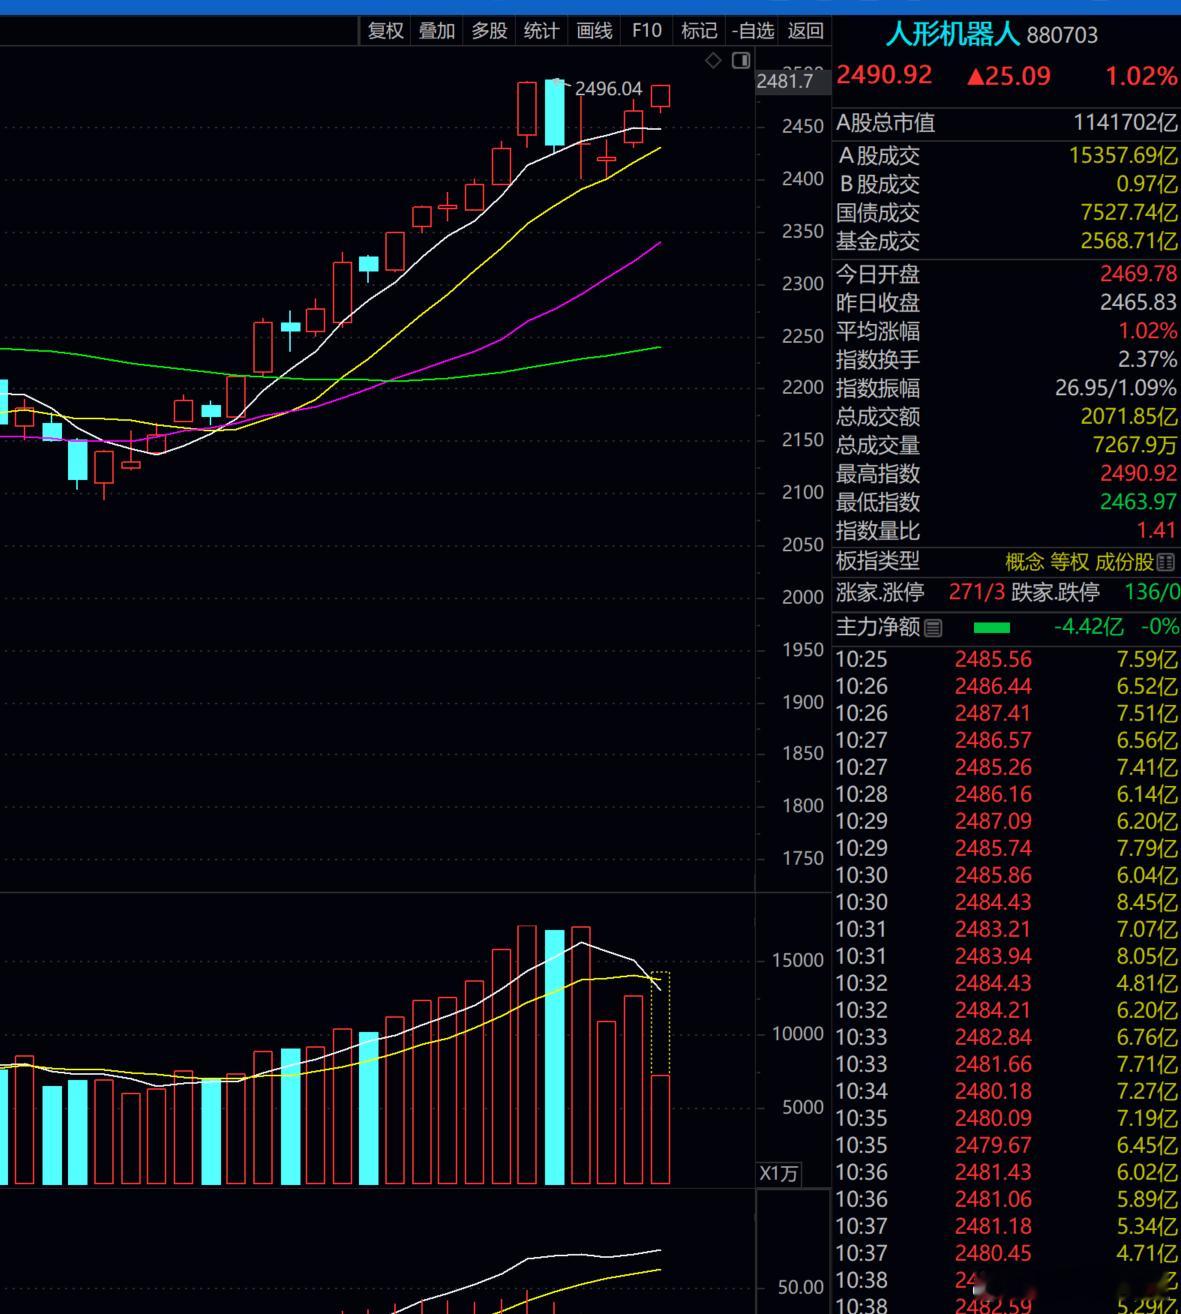
Task: Click the B股成交 value 0.97亿
Action: tap(1147, 184)
